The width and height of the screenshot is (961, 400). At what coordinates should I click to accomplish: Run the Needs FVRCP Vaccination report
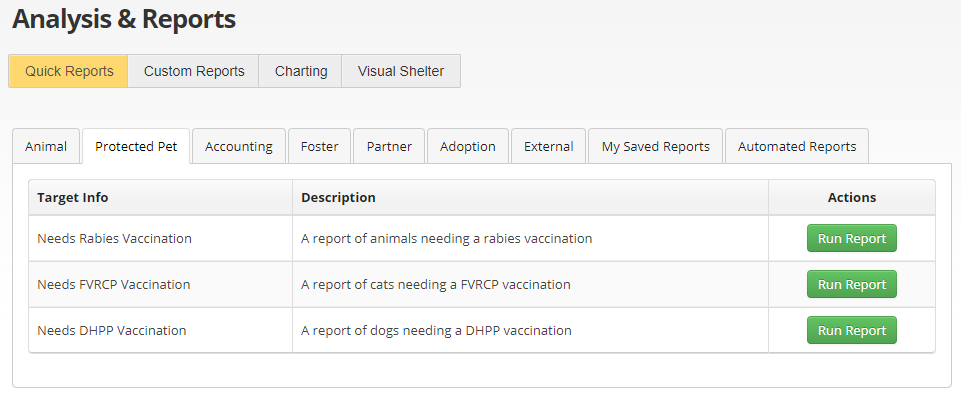852,285
